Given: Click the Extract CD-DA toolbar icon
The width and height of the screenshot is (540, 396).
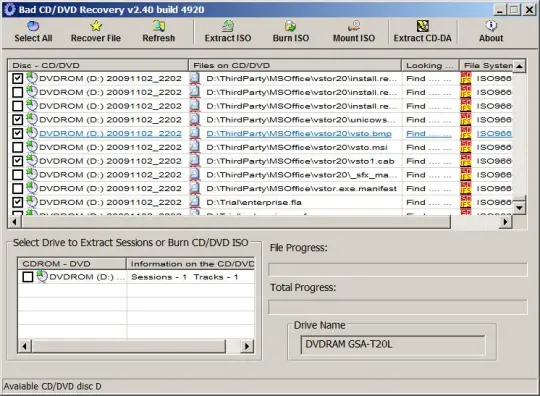Looking at the screenshot, I should [x=423, y=26].
